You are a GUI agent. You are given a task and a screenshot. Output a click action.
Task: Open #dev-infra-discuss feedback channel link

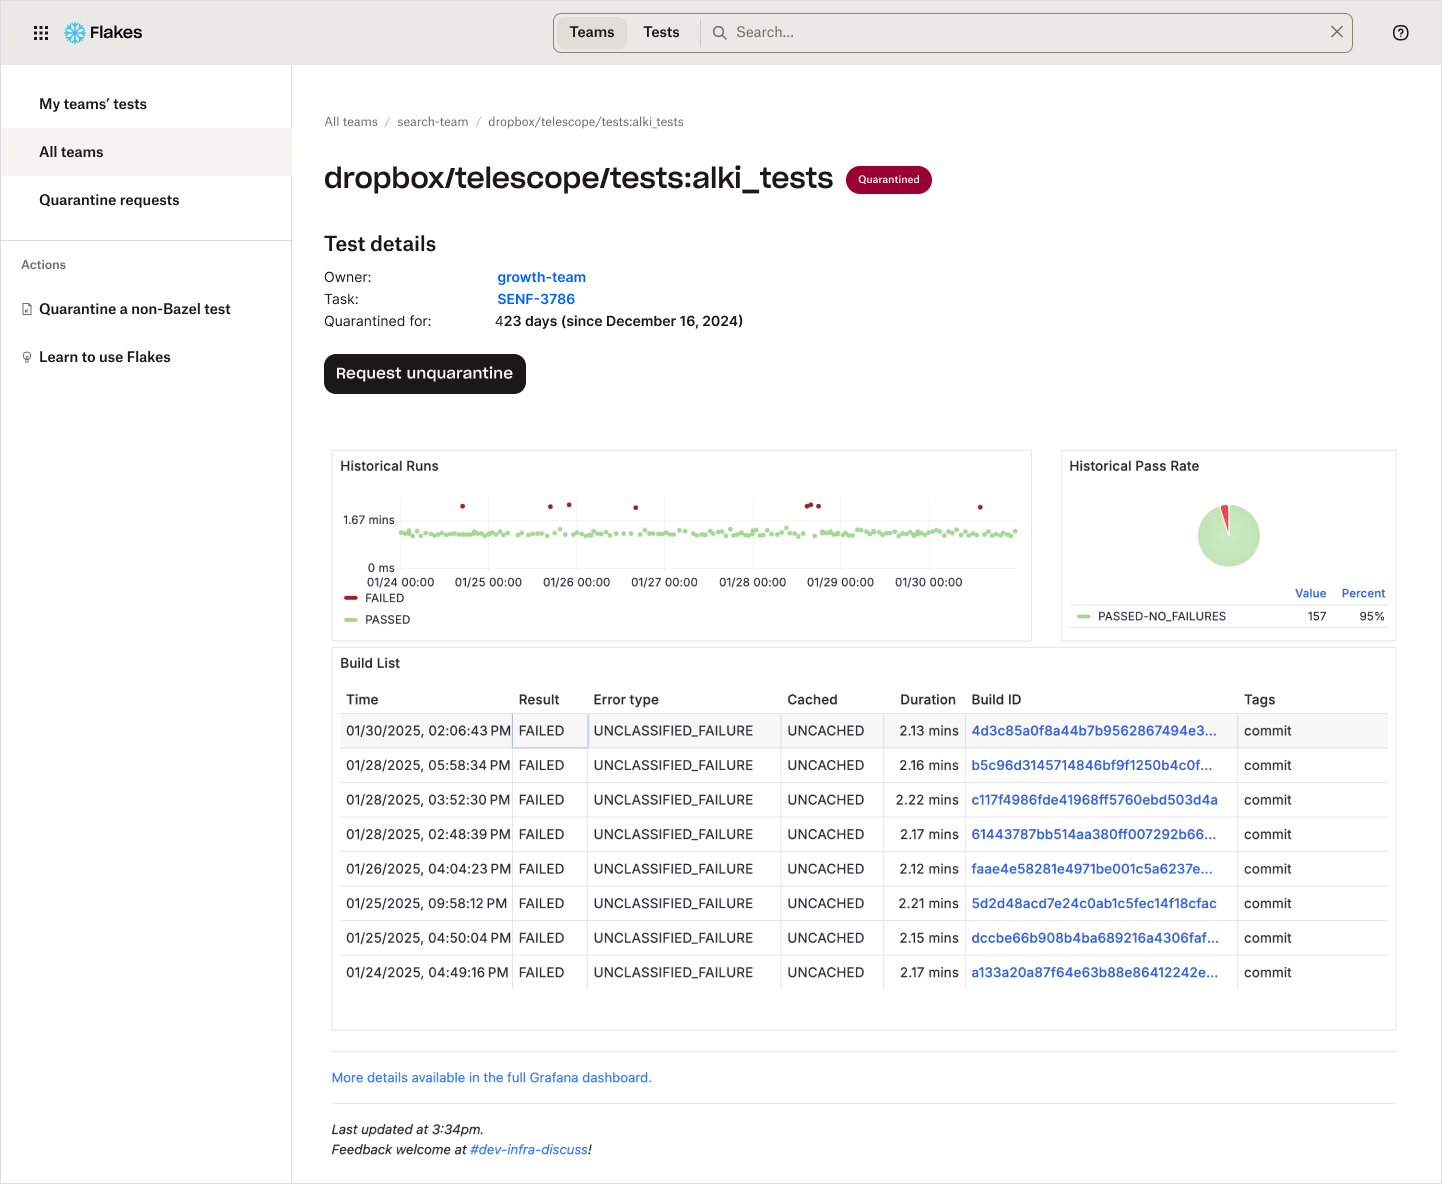tap(529, 1150)
